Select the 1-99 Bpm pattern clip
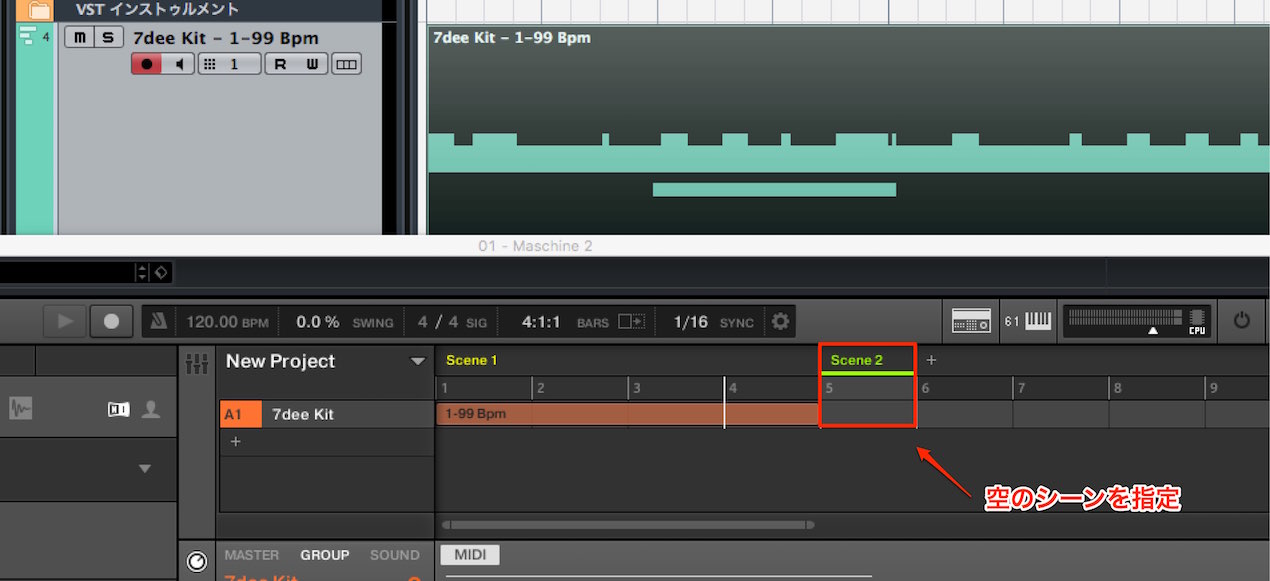The width and height of the screenshot is (1270, 581). [628, 414]
